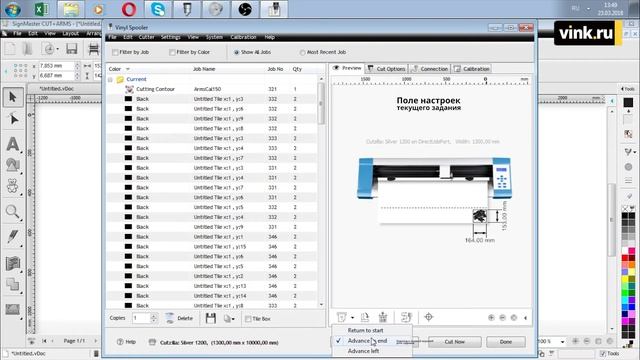640x360 pixels.
Task: Open the feed-after-cut options icon in the preview toolbar
Action: [x=342, y=317]
